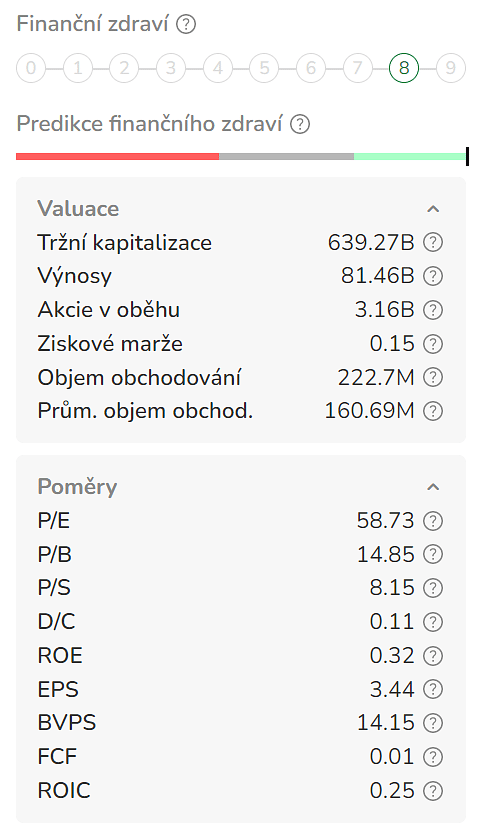Click the BVPS value 14.15
Image resolution: width=481 pixels, height=830 pixels.
coord(386,723)
